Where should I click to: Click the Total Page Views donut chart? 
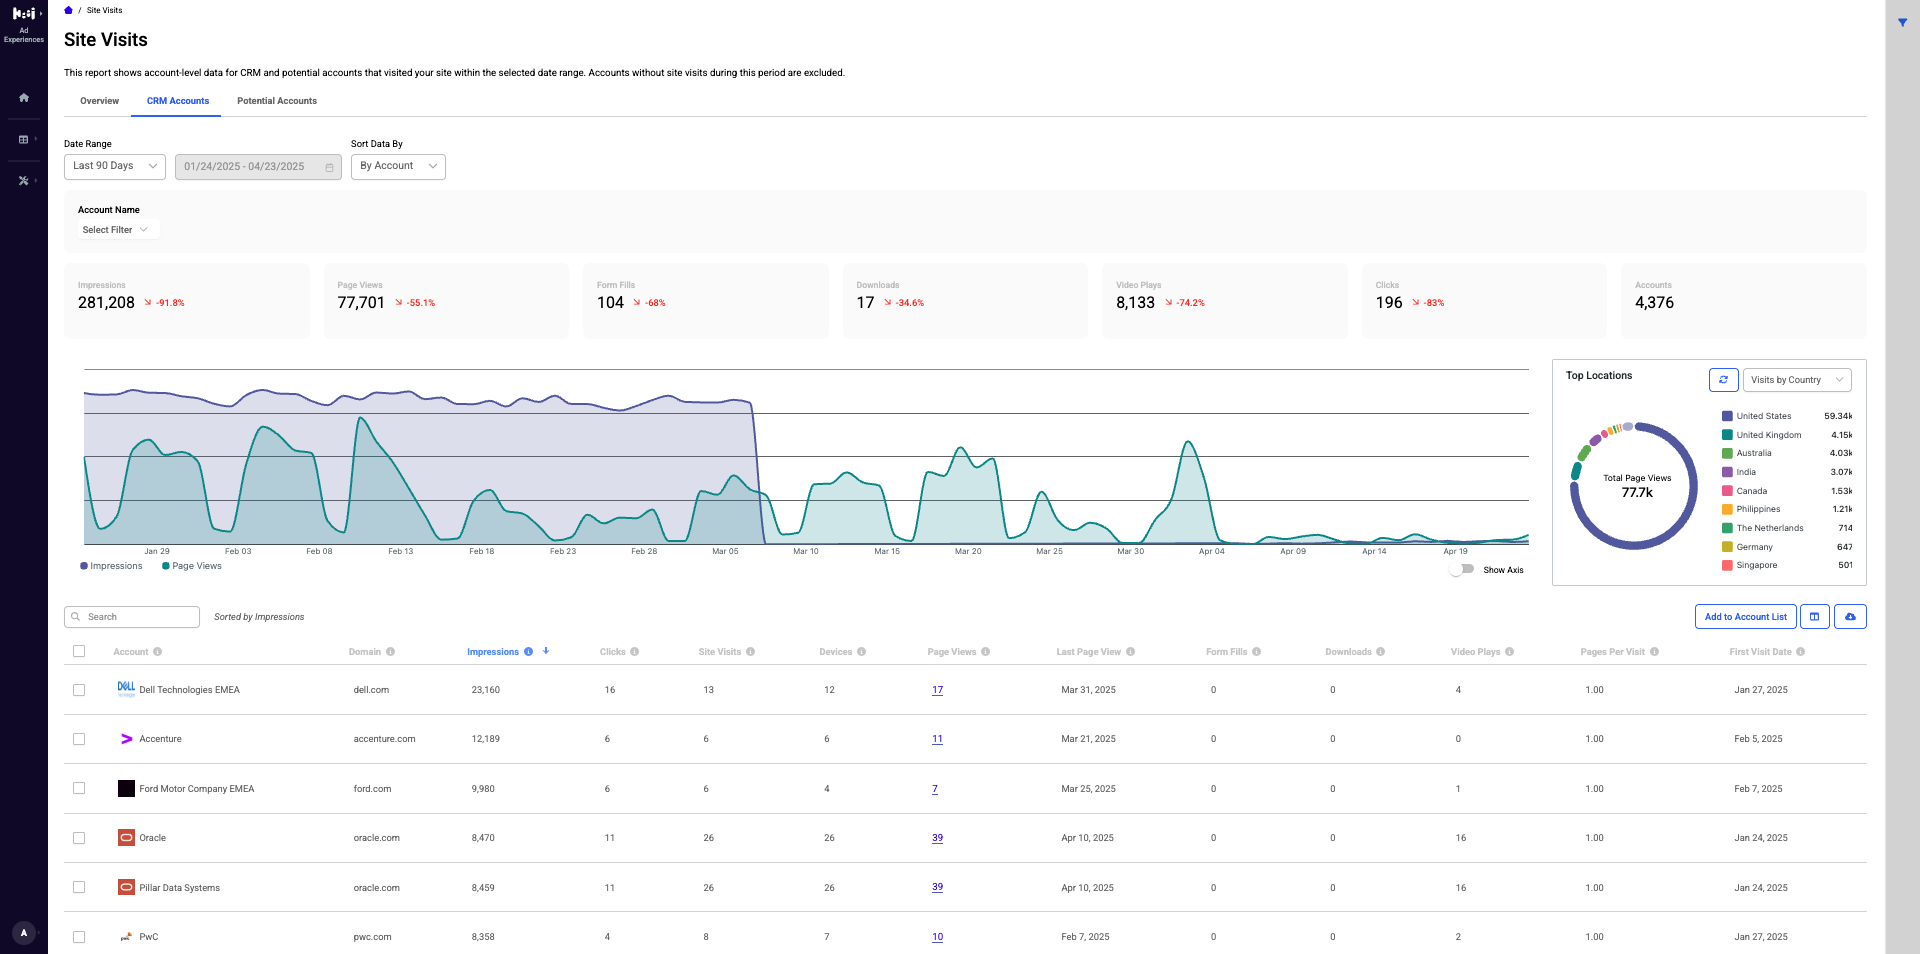(x=1634, y=485)
